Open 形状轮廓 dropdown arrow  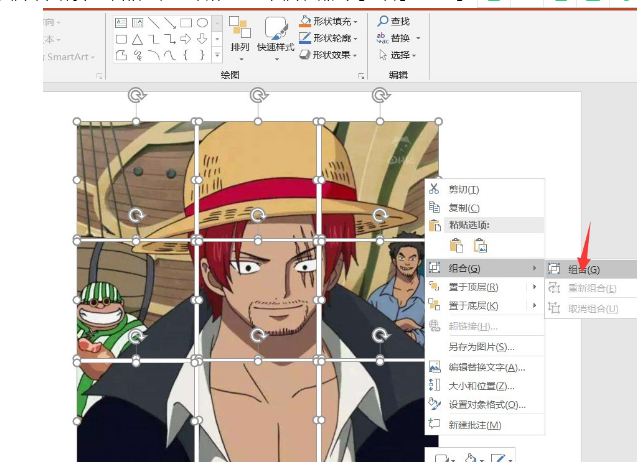tap(355, 39)
